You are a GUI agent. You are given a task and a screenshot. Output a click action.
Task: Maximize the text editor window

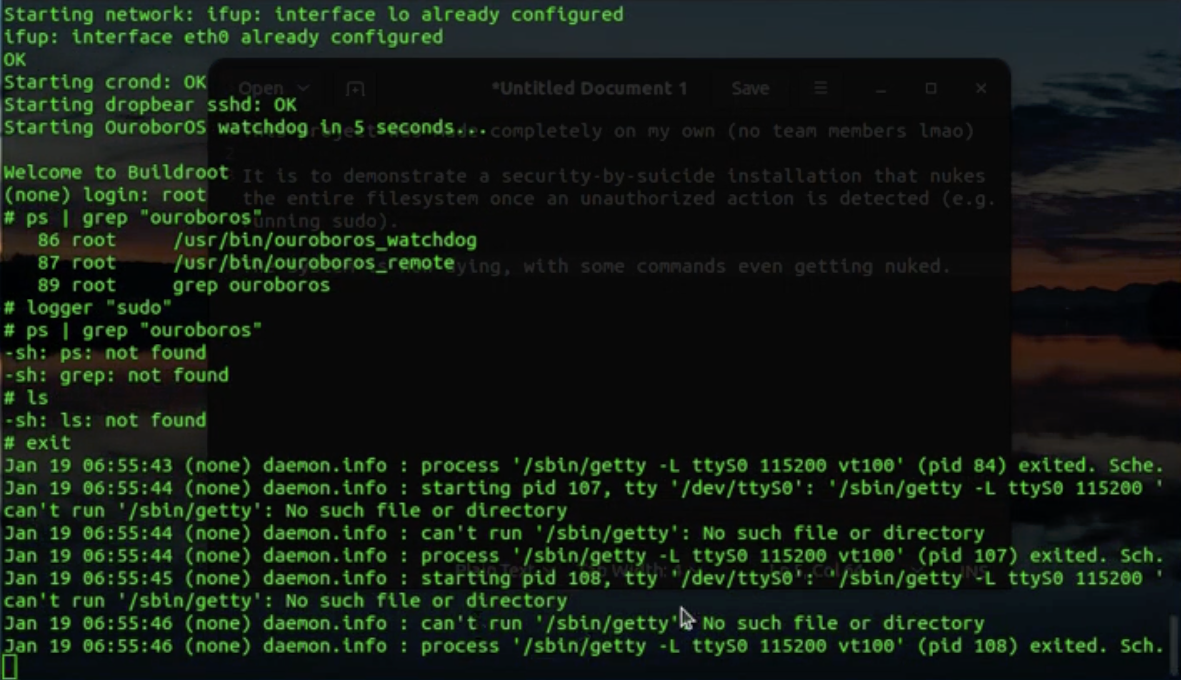(x=931, y=88)
